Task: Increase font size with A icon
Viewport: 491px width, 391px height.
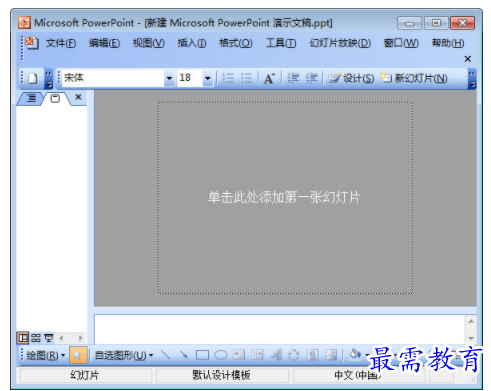Action: tap(269, 79)
